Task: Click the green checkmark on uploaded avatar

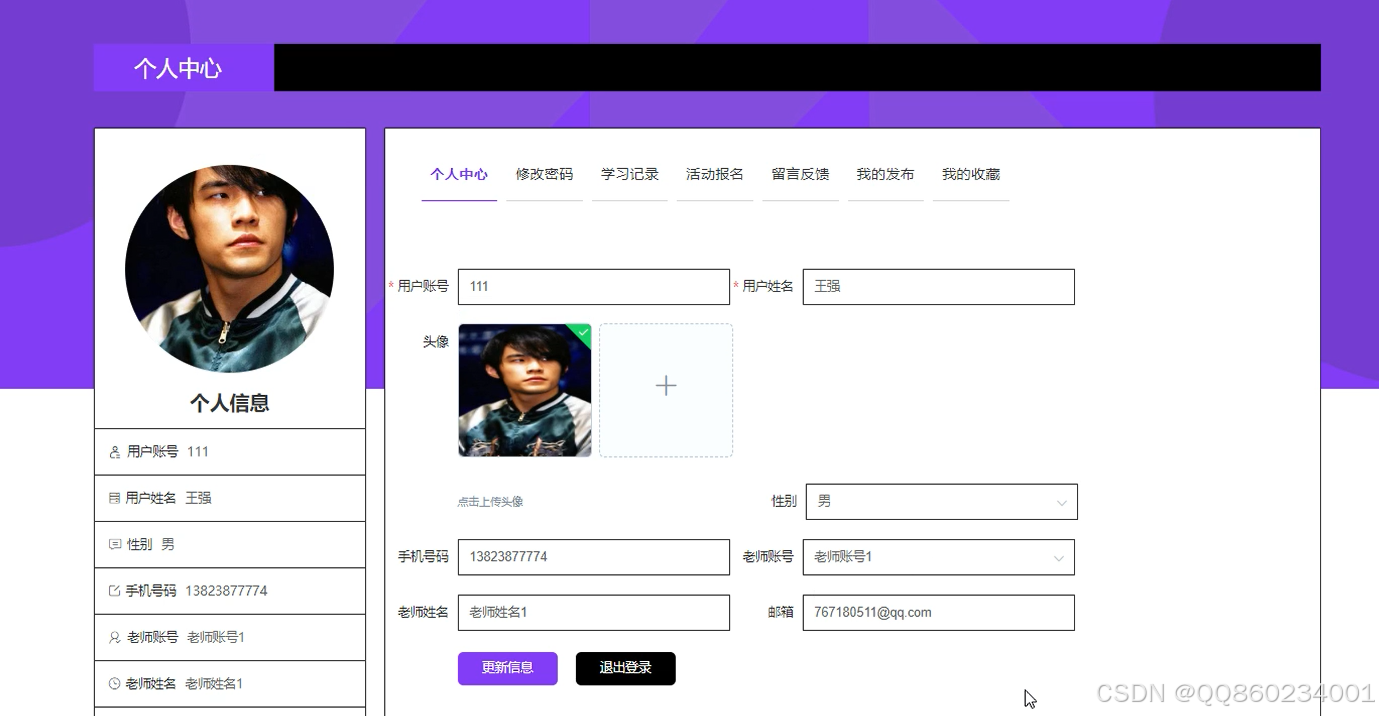Action: [582, 332]
